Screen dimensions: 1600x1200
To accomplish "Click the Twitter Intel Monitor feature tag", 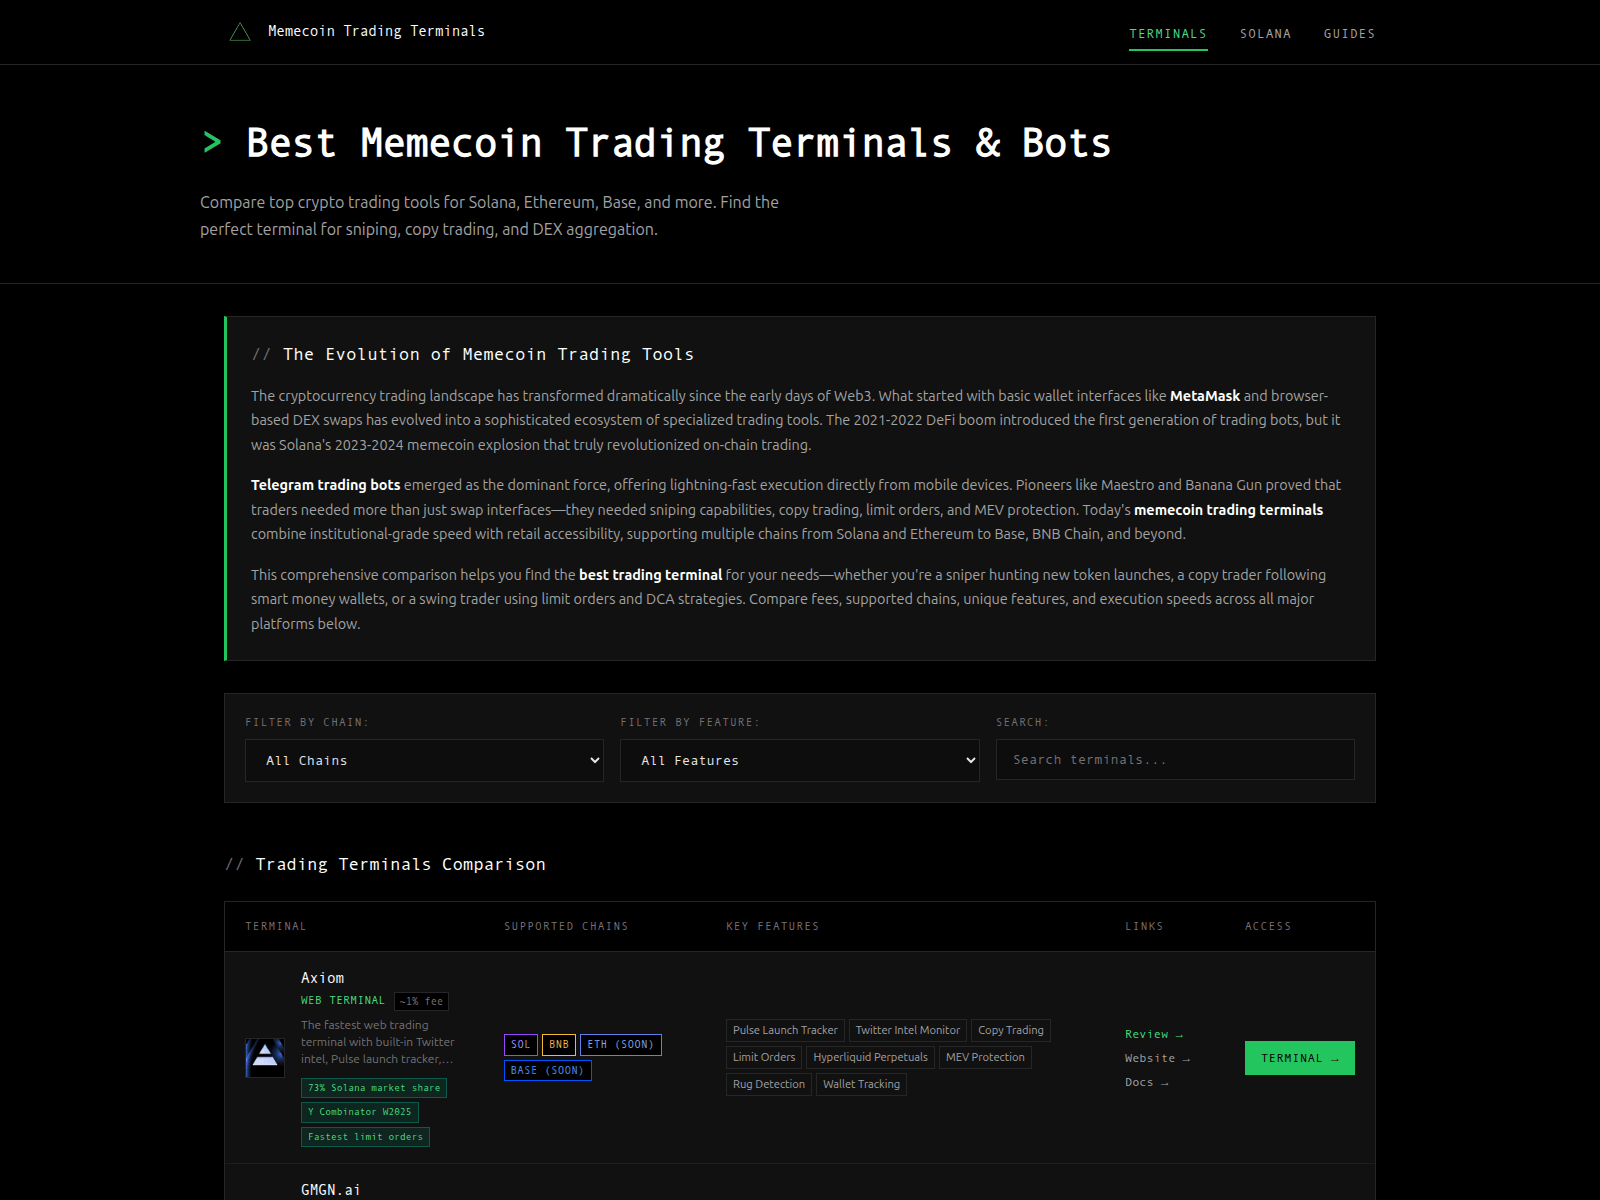I will click(x=908, y=1030).
